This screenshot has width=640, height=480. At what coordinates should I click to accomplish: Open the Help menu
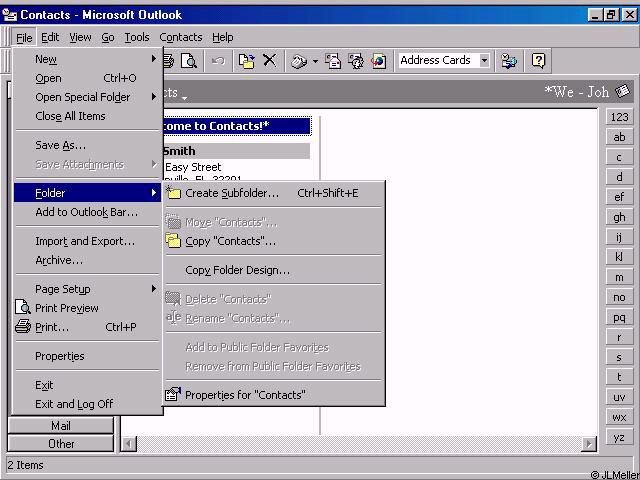222,37
